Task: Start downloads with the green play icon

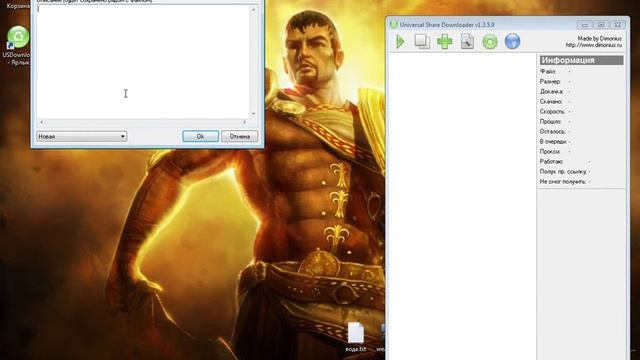Action: click(x=400, y=41)
